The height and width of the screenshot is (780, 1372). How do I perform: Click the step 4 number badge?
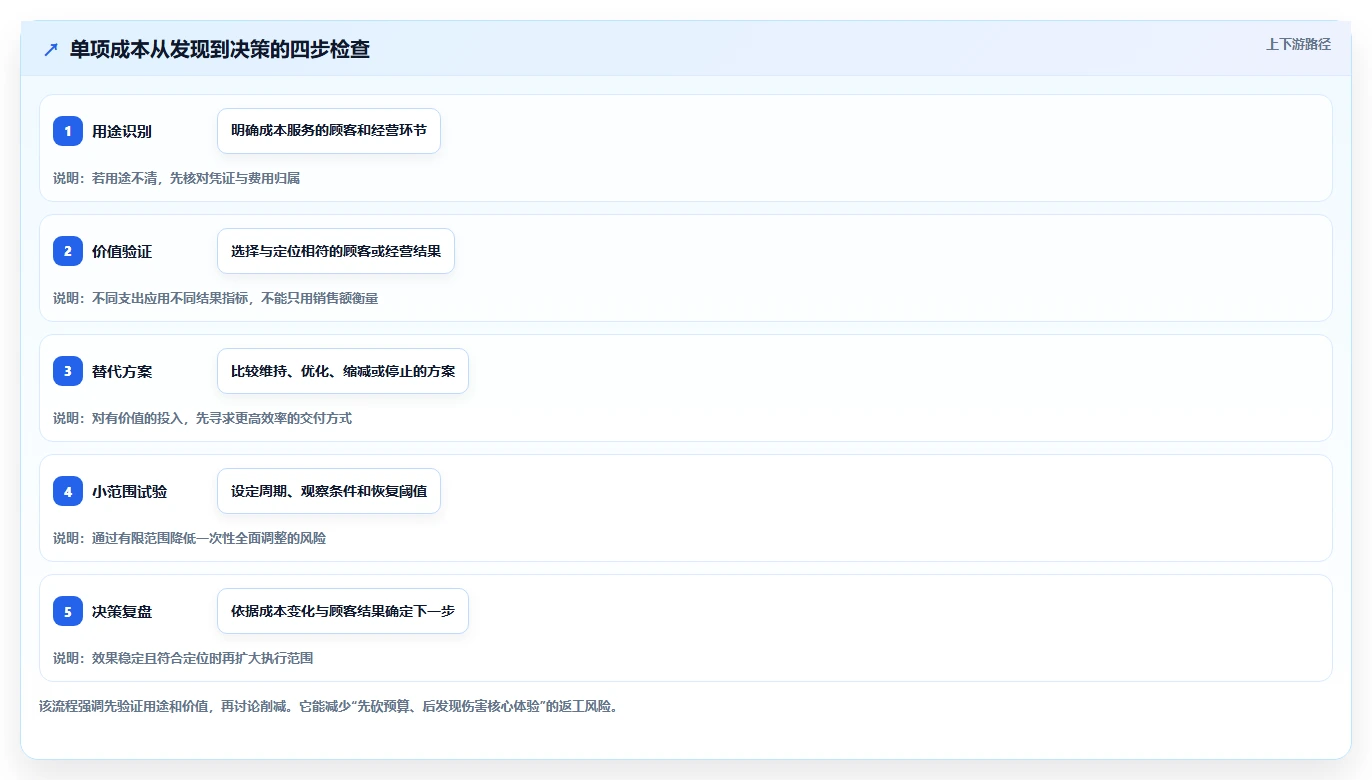[x=68, y=491]
